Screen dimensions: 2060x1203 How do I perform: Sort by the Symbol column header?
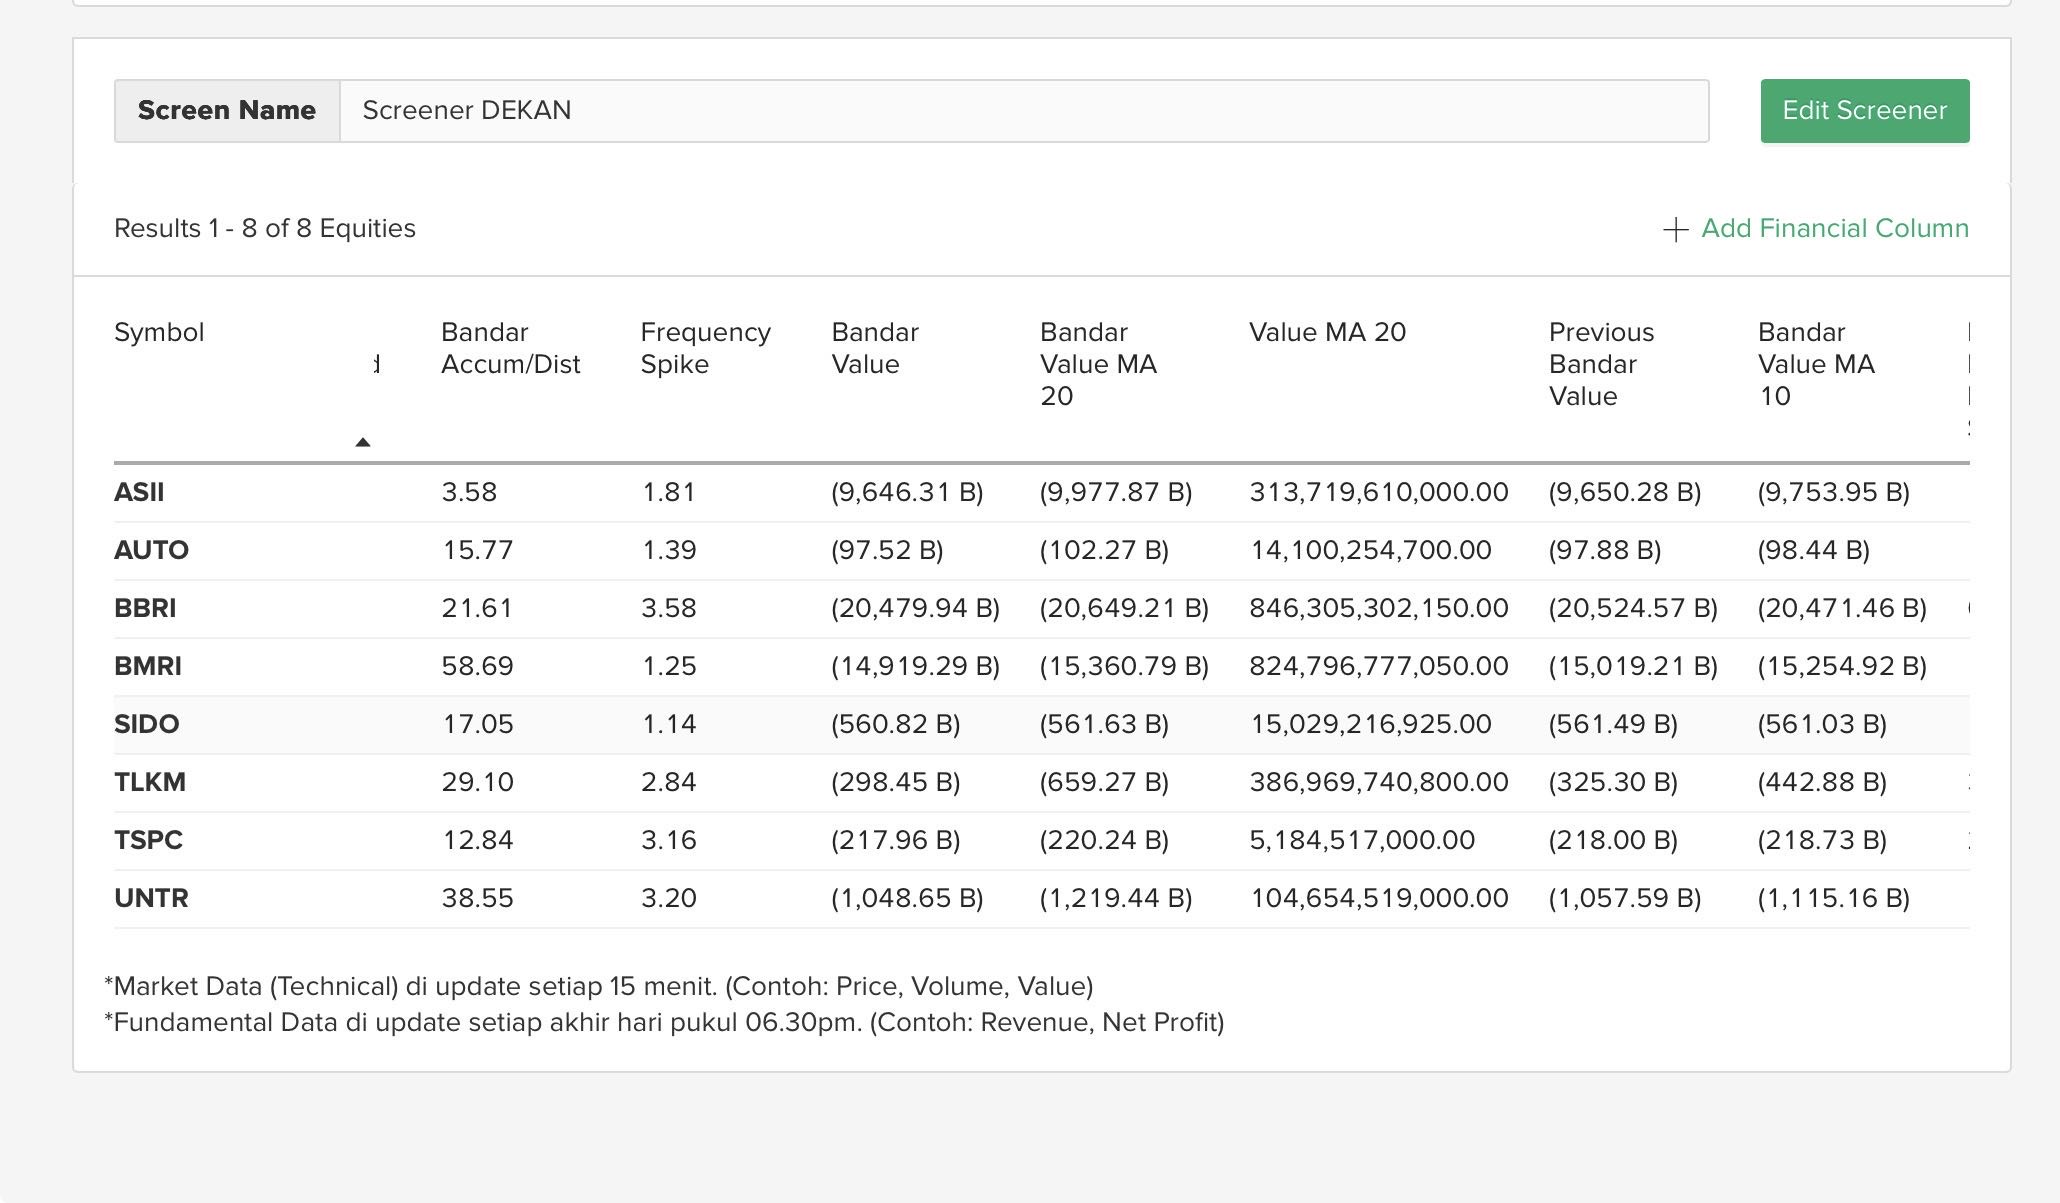159,332
